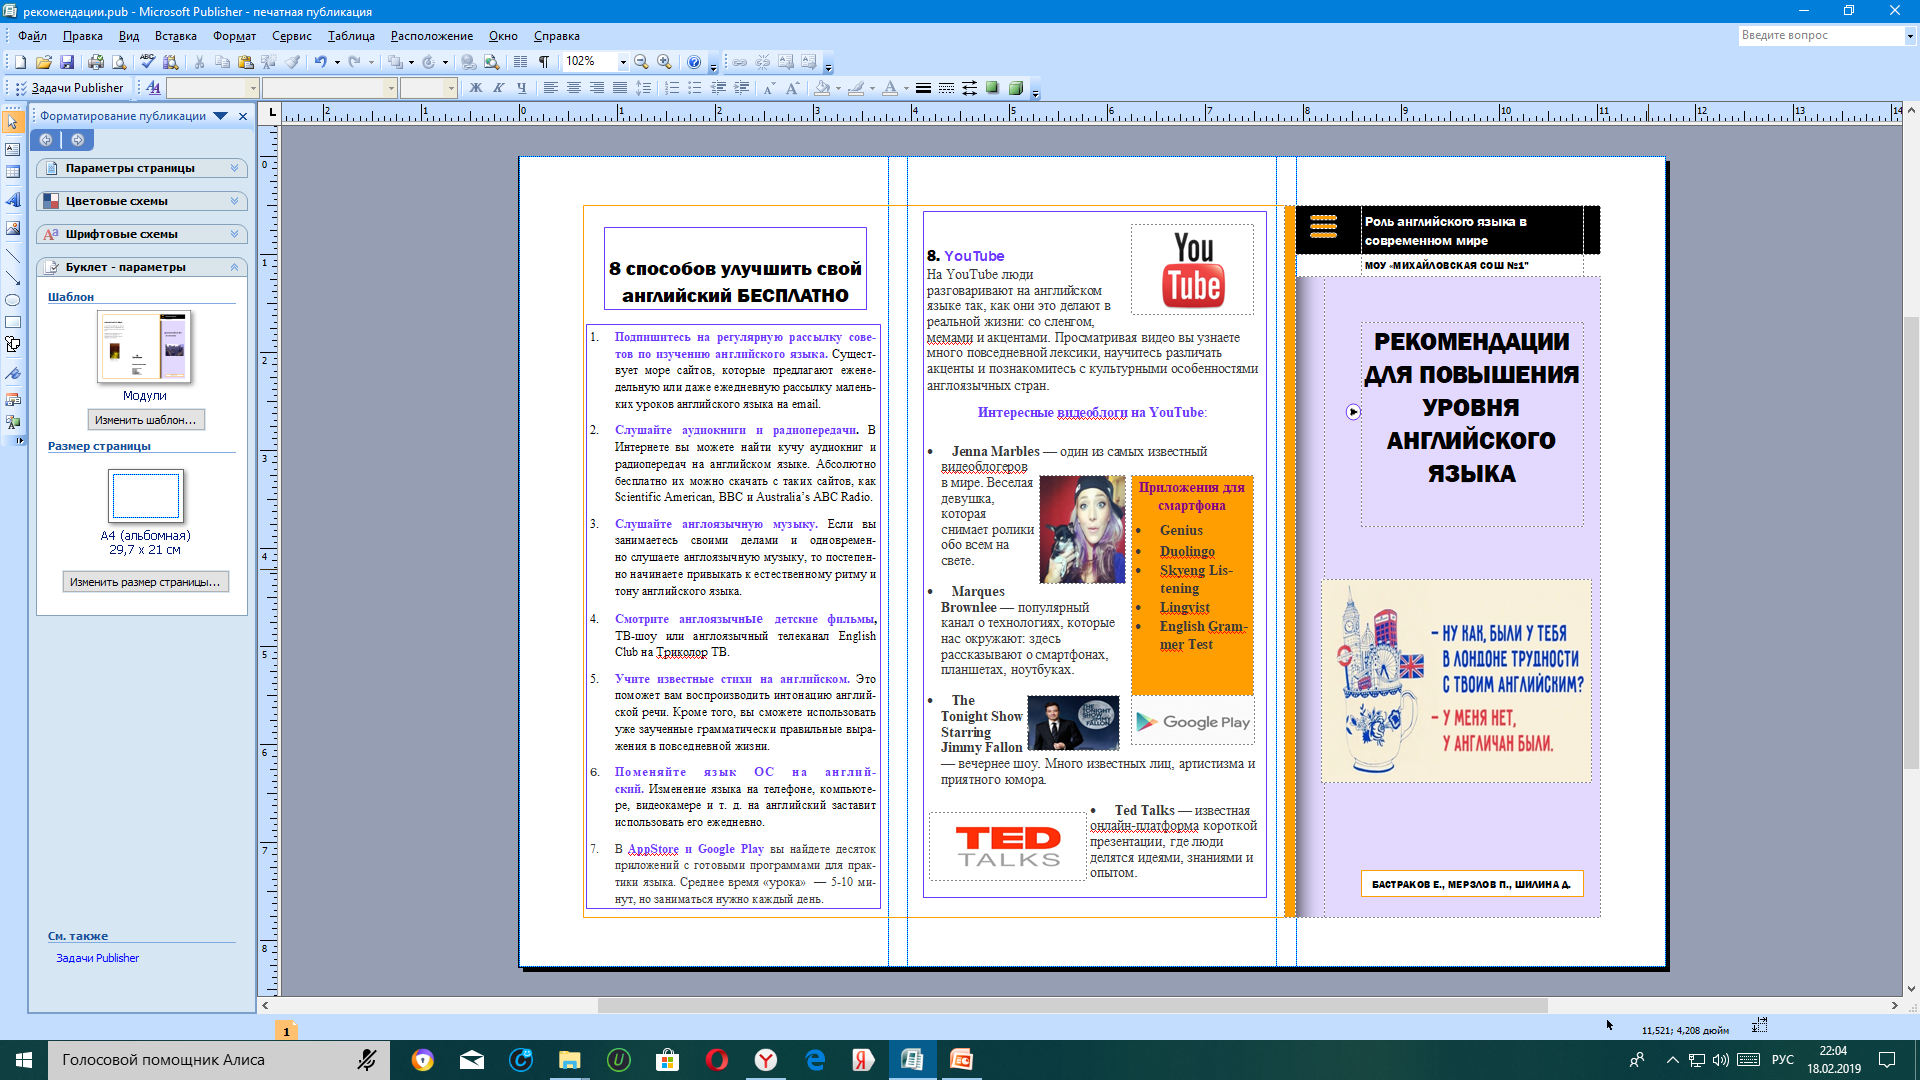The image size is (1920, 1080).
Task: Decrease indent of the paragraph
Action: [x=718, y=88]
